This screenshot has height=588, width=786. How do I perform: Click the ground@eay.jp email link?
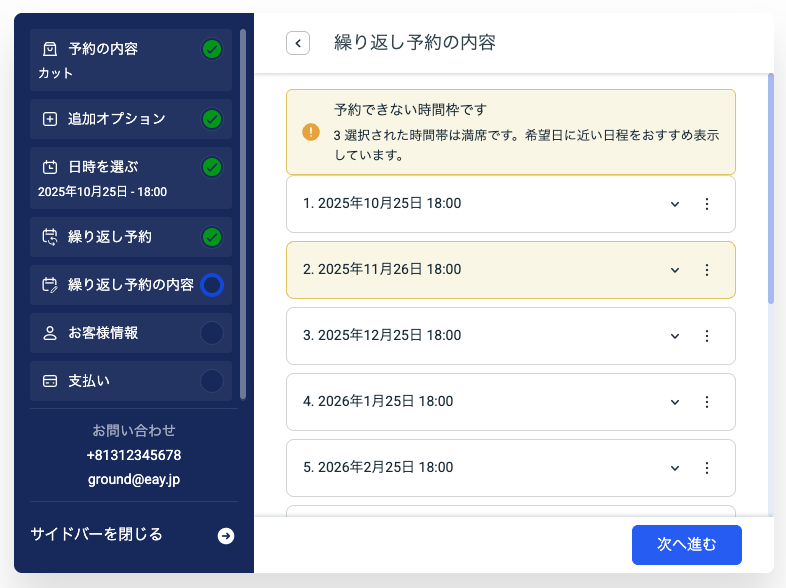click(134, 479)
